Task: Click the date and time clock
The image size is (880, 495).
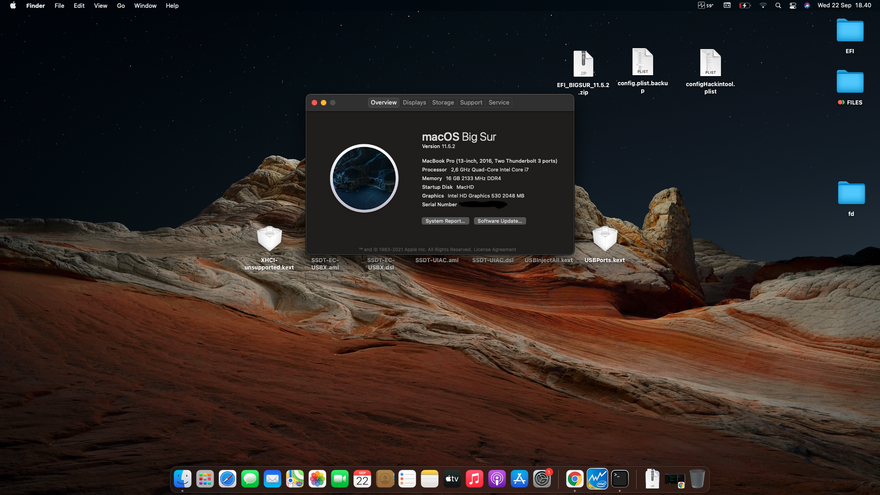Action: pyautogui.click(x=844, y=6)
